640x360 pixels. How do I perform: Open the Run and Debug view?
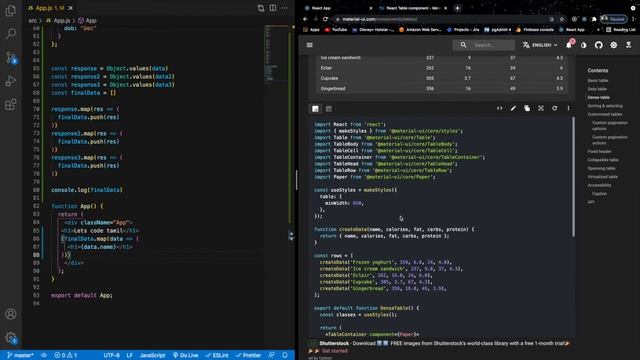click(11, 81)
